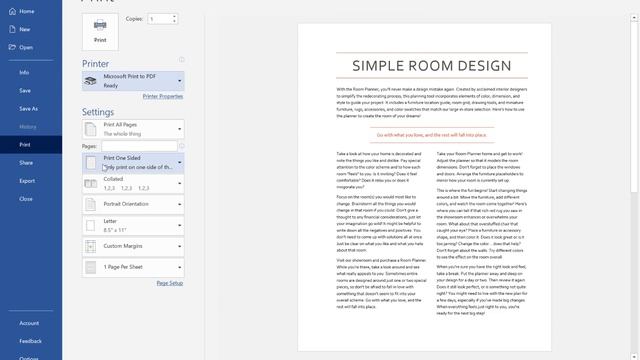
Task: Expand the Letter paper size dropdown
Action: tap(133, 225)
